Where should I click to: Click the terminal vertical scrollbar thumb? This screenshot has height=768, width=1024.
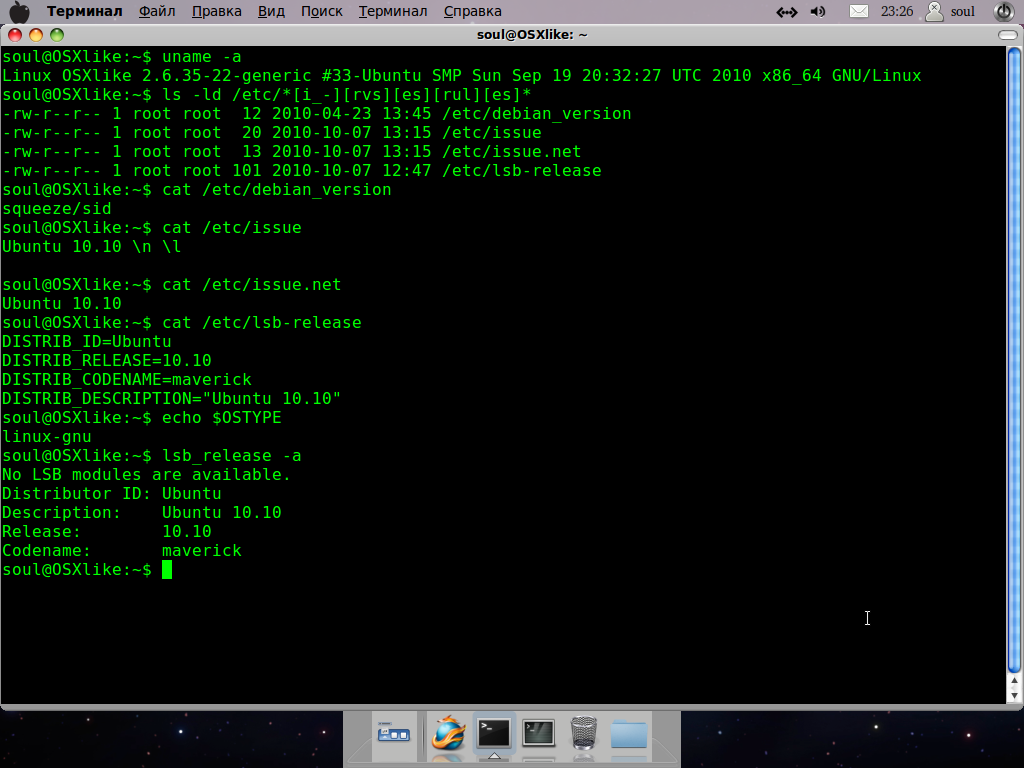coord(1014,360)
